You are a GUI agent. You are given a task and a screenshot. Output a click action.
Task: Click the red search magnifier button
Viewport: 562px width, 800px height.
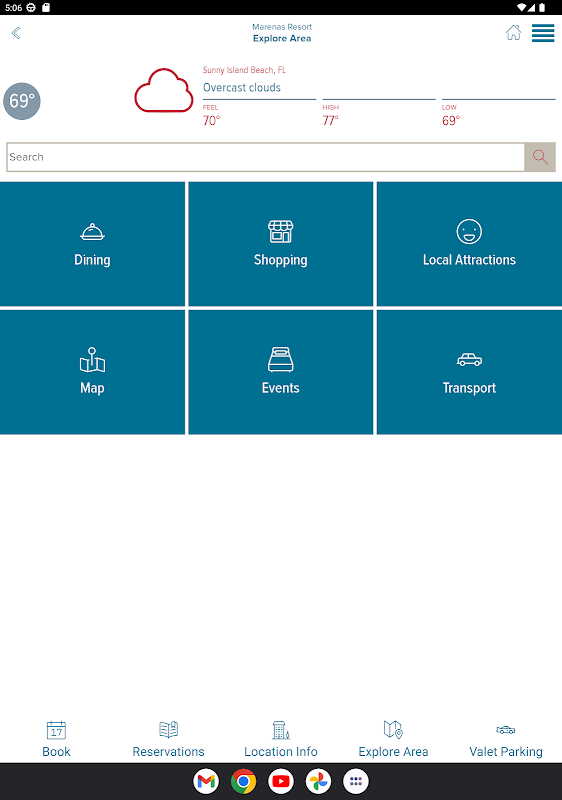click(540, 157)
